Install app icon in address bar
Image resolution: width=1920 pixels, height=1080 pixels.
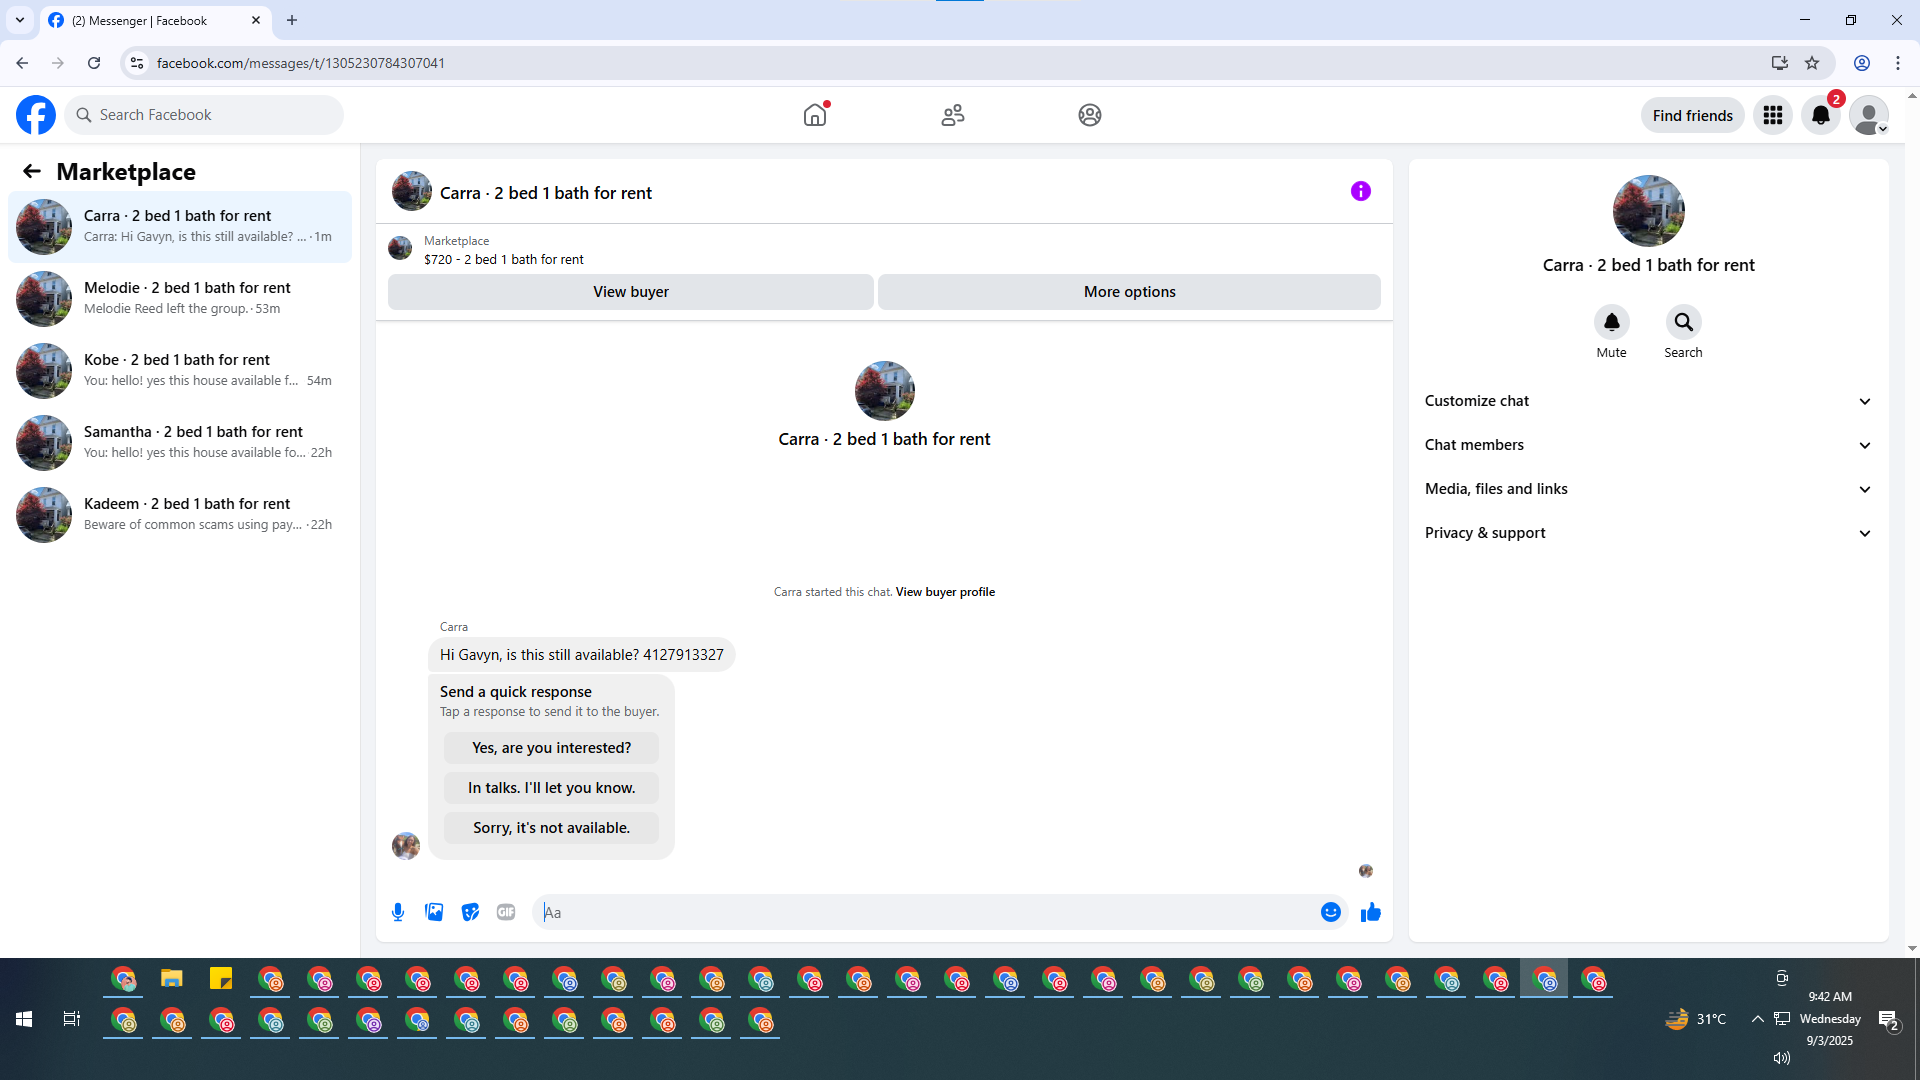tap(1779, 63)
